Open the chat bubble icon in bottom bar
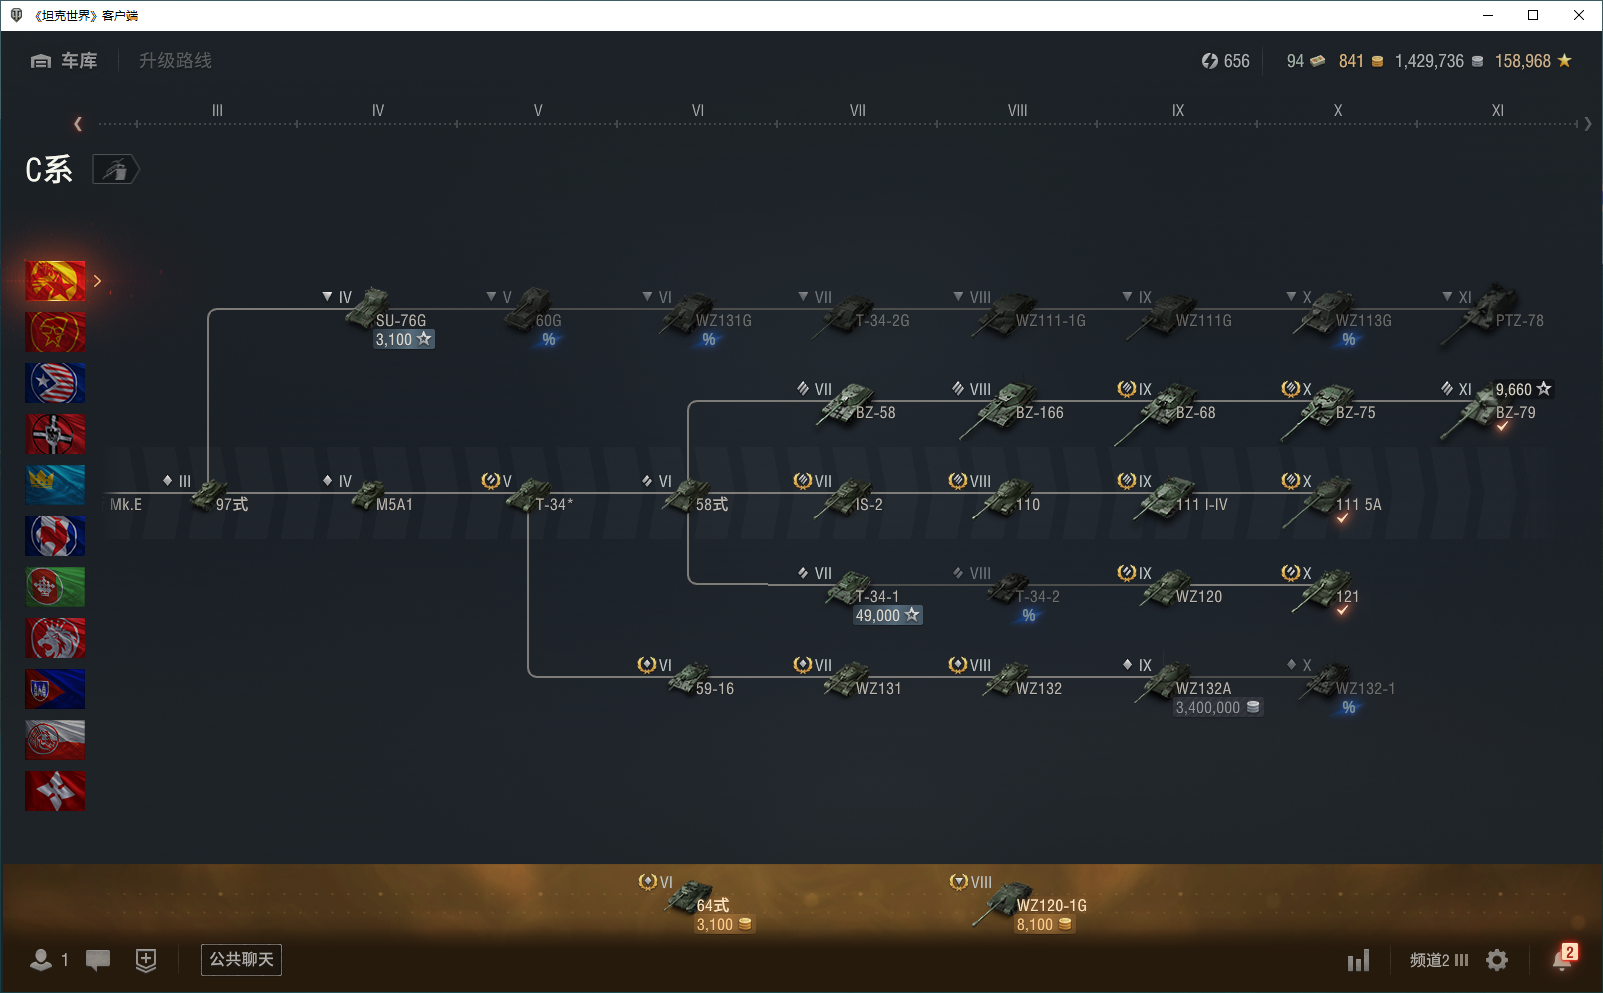The height and width of the screenshot is (993, 1603). click(x=98, y=960)
